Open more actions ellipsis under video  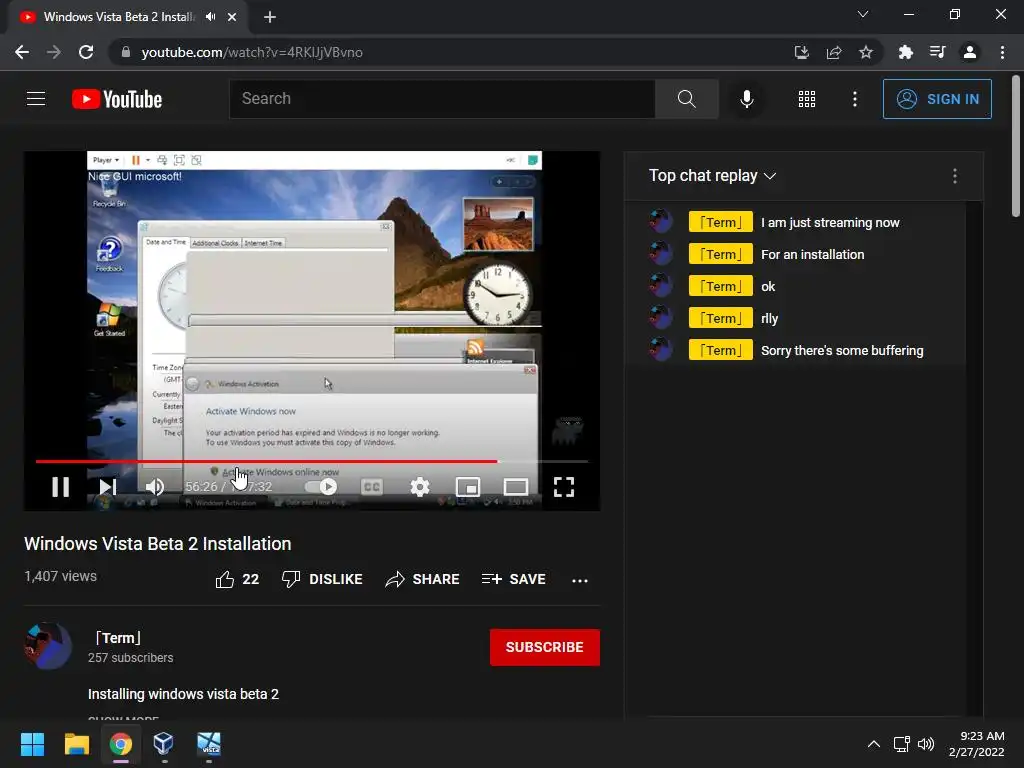[580, 580]
